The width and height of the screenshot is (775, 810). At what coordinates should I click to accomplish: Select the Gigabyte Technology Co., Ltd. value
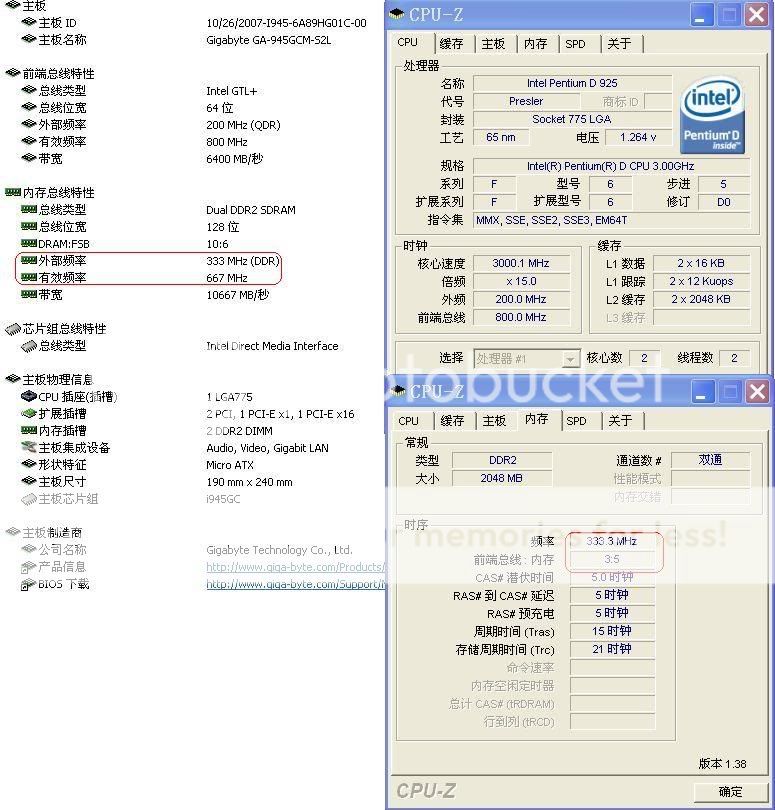point(279,550)
